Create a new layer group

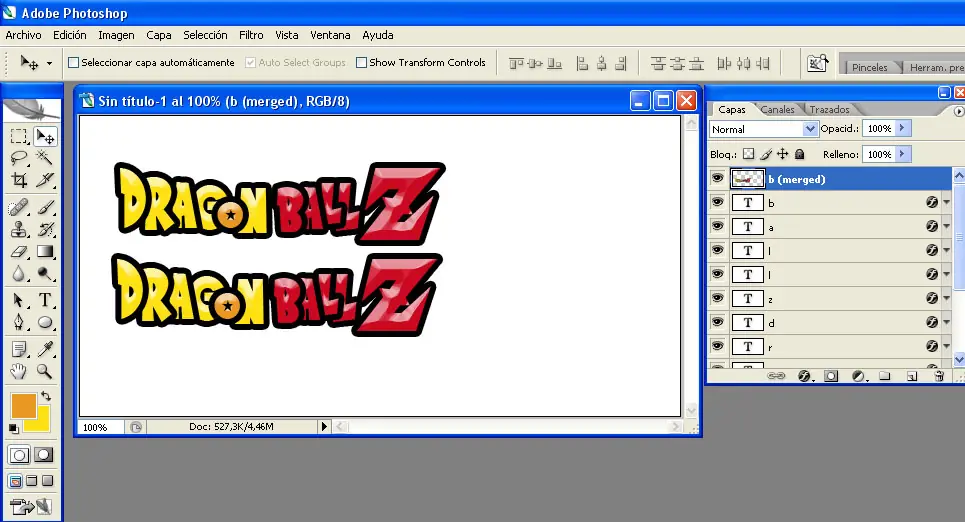(884, 376)
